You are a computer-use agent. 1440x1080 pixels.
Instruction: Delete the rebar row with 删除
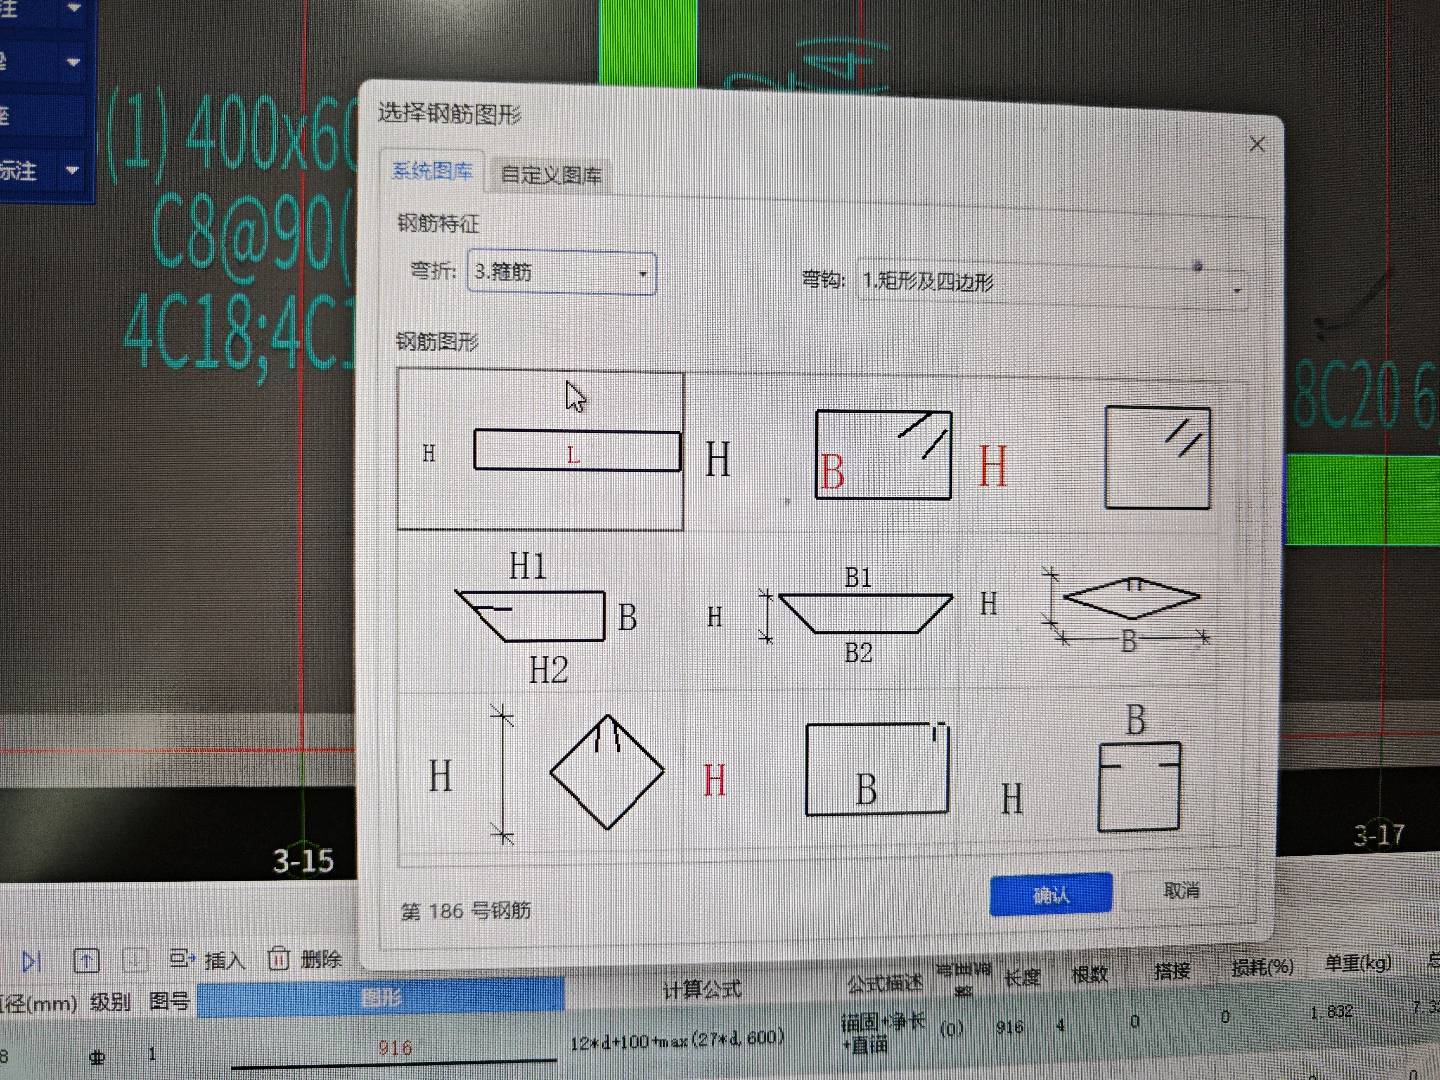305,960
